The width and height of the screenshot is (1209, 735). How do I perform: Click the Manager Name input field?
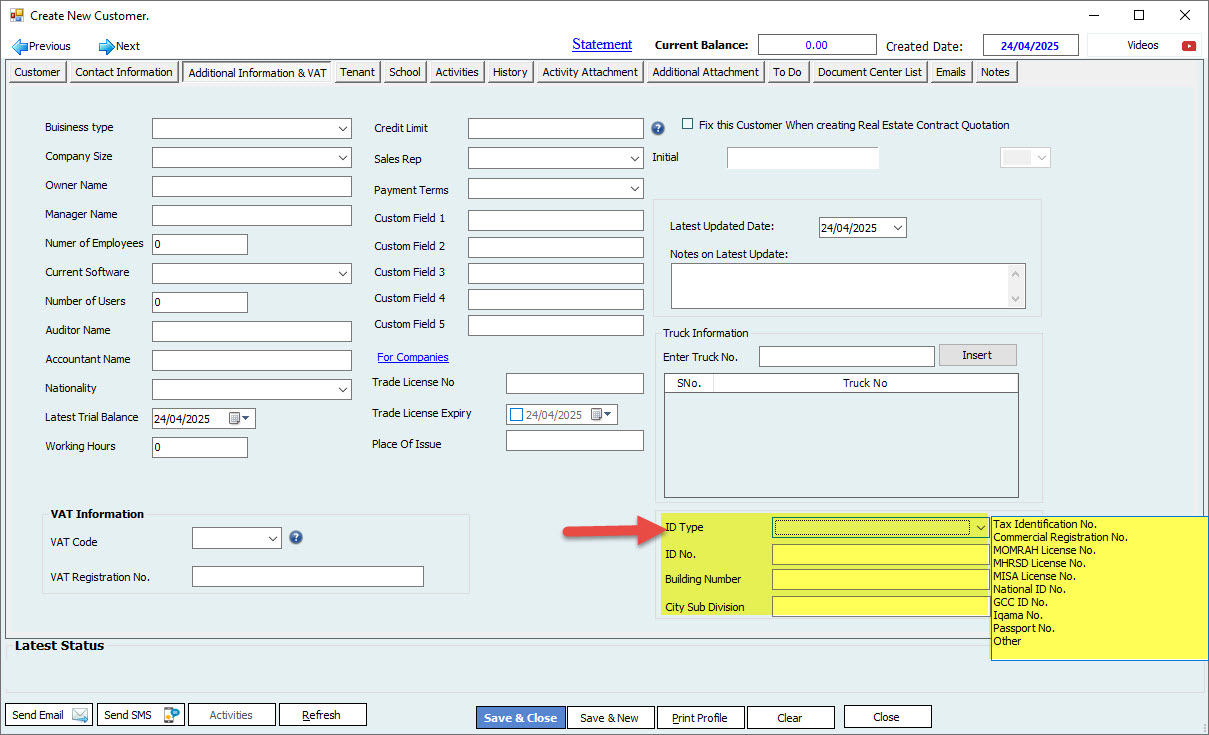click(252, 216)
